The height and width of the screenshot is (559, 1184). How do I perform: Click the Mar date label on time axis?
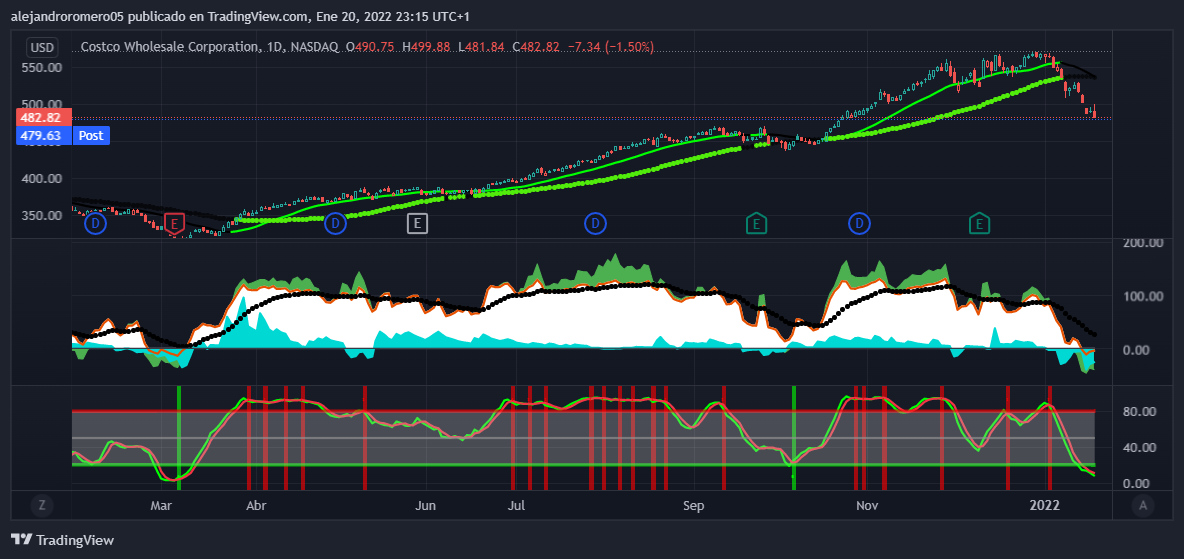click(x=162, y=505)
